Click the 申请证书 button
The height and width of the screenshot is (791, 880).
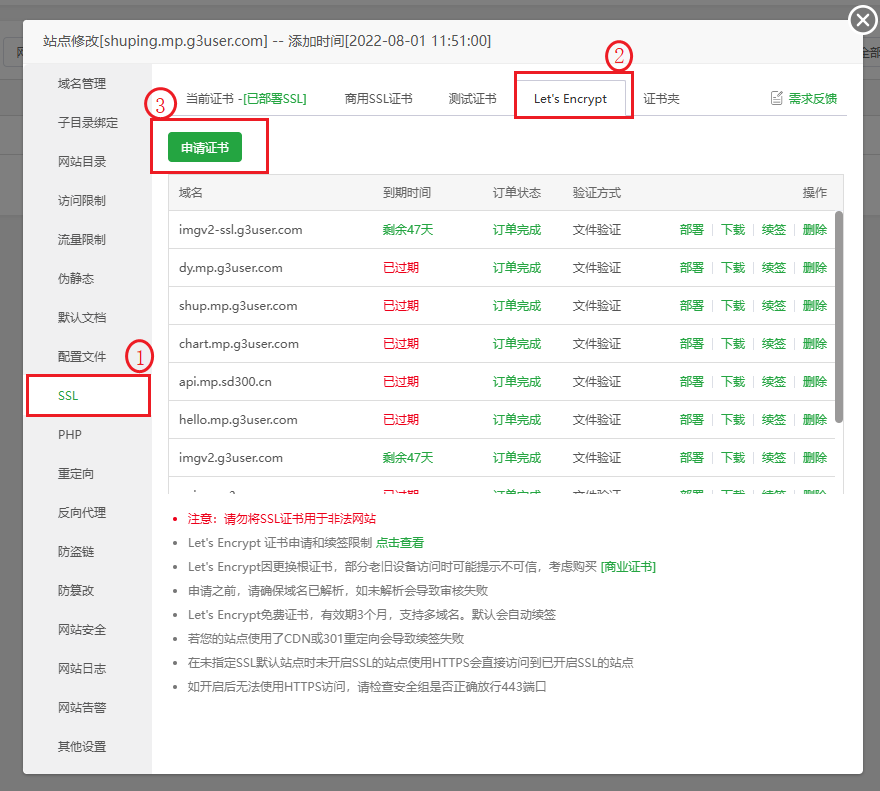click(x=205, y=147)
